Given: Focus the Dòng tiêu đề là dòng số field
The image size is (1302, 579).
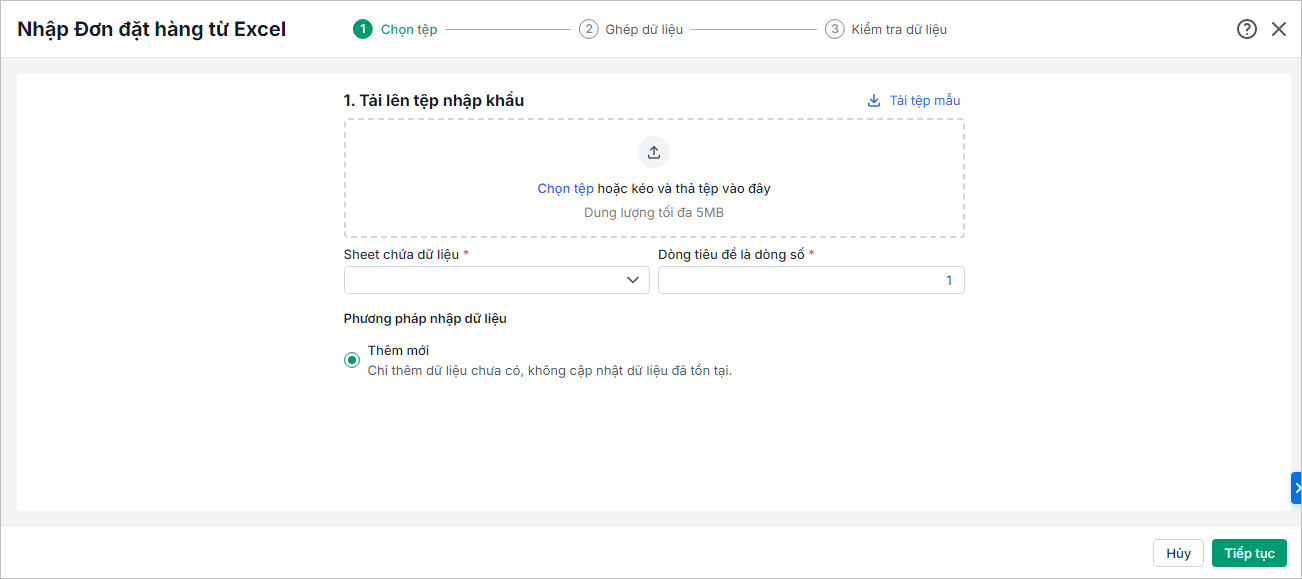Looking at the screenshot, I should click(x=810, y=280).
